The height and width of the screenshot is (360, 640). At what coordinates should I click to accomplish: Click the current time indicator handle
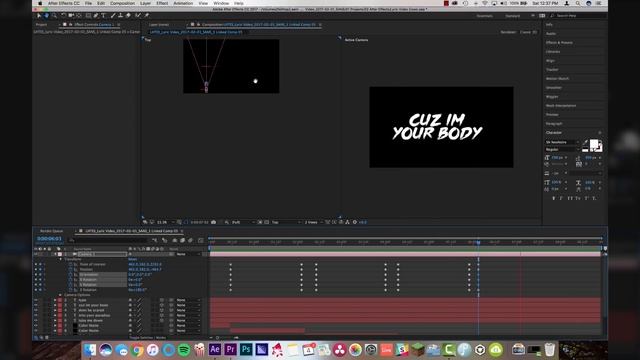[x=478, y=242]
